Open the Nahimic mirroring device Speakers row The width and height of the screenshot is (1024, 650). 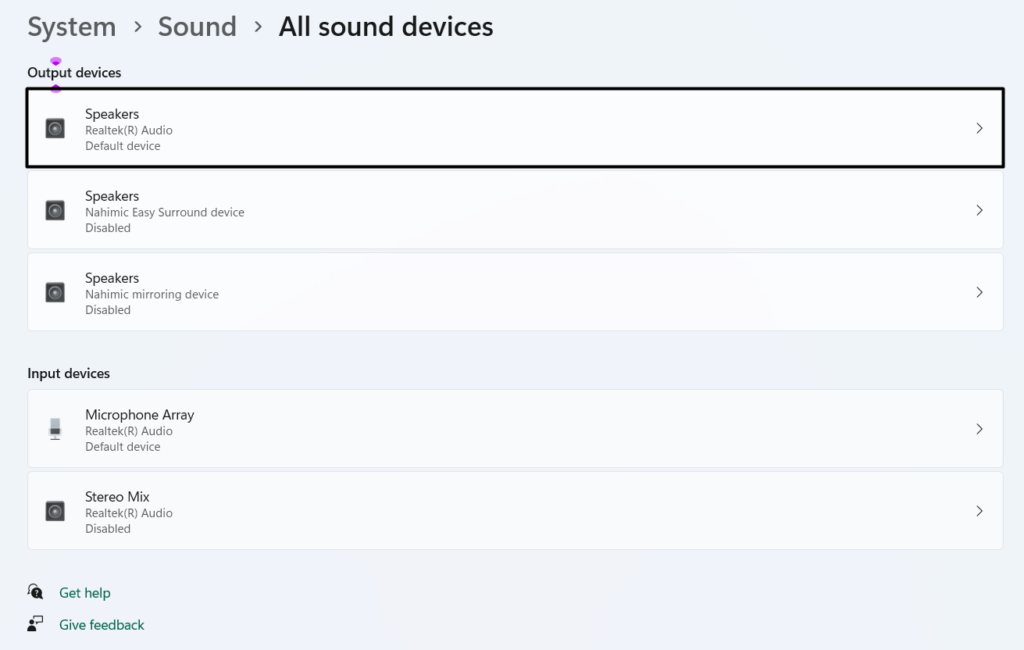click(x=500, y=292)
